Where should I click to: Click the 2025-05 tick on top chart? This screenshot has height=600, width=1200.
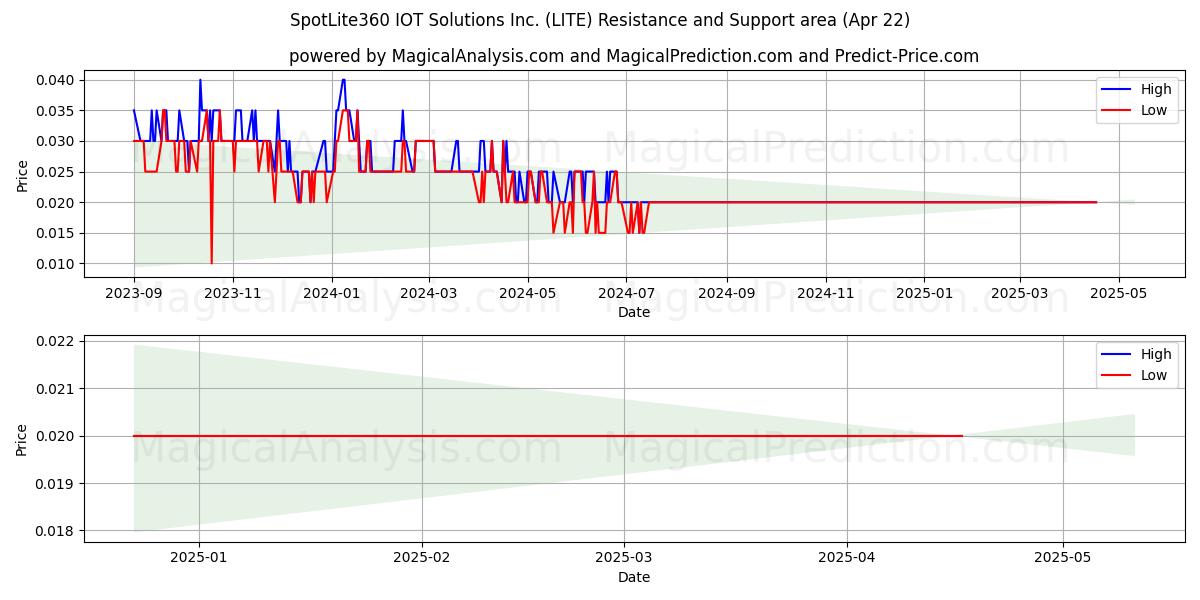[1118, 293]
